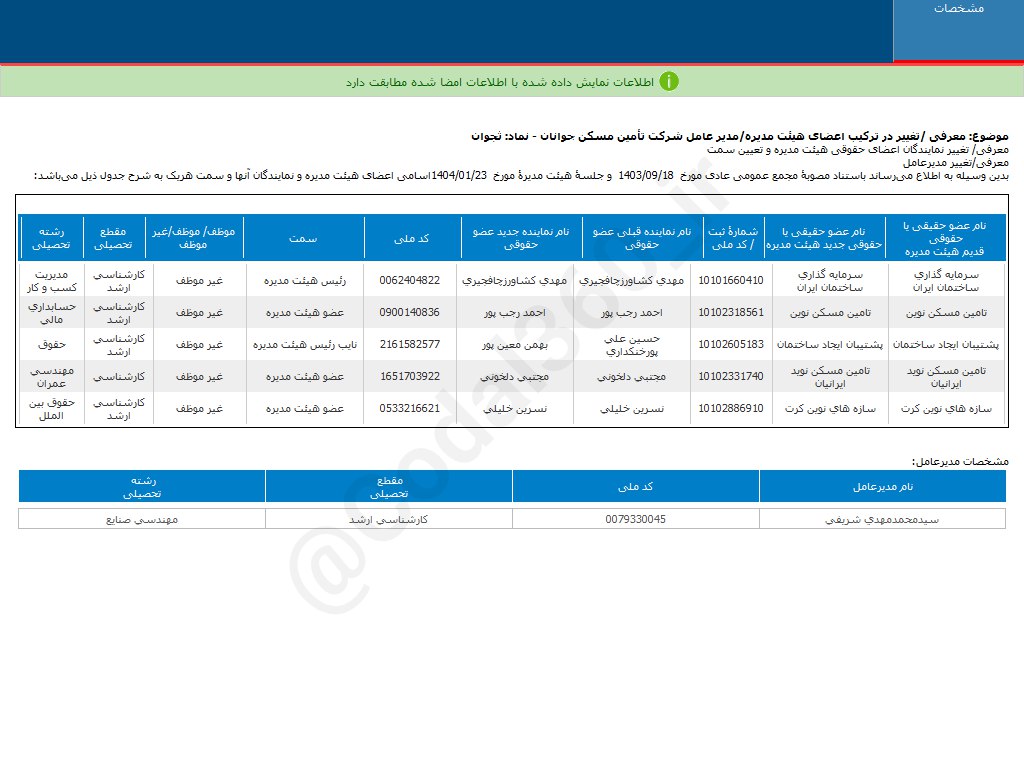1024x768 pixels.
Task: Click the 'مقطع تحصیلی' header in the CEO table
Action: pyautogui.click(x=389, y=487)
